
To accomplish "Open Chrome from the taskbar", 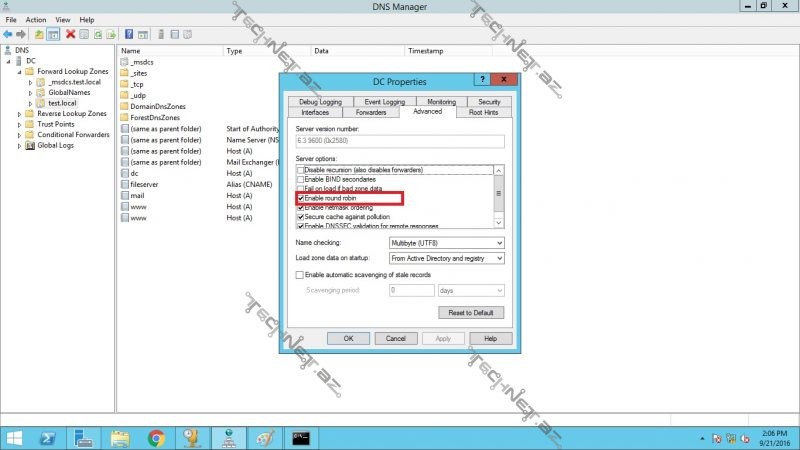I will pos(156,438).
